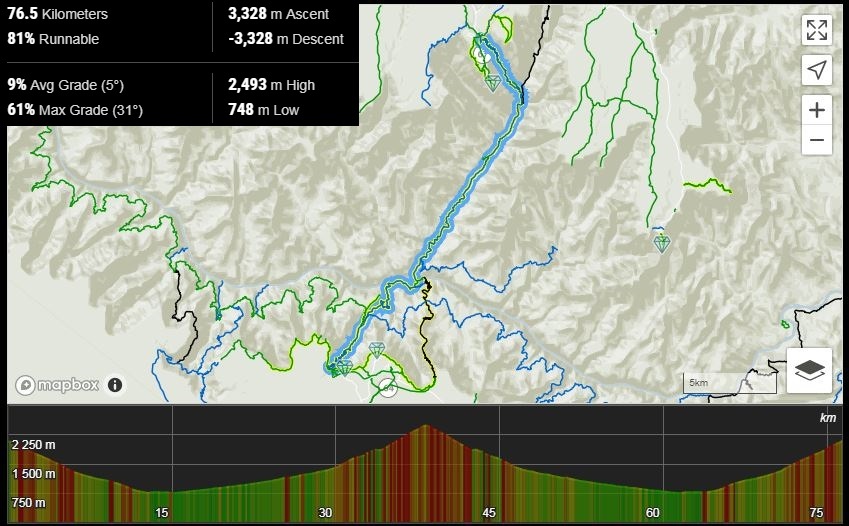The width and height of the screenshot is (849, 526).
Task: Open the Mapbox attribution info icon
Action: [x=115, y=385]
